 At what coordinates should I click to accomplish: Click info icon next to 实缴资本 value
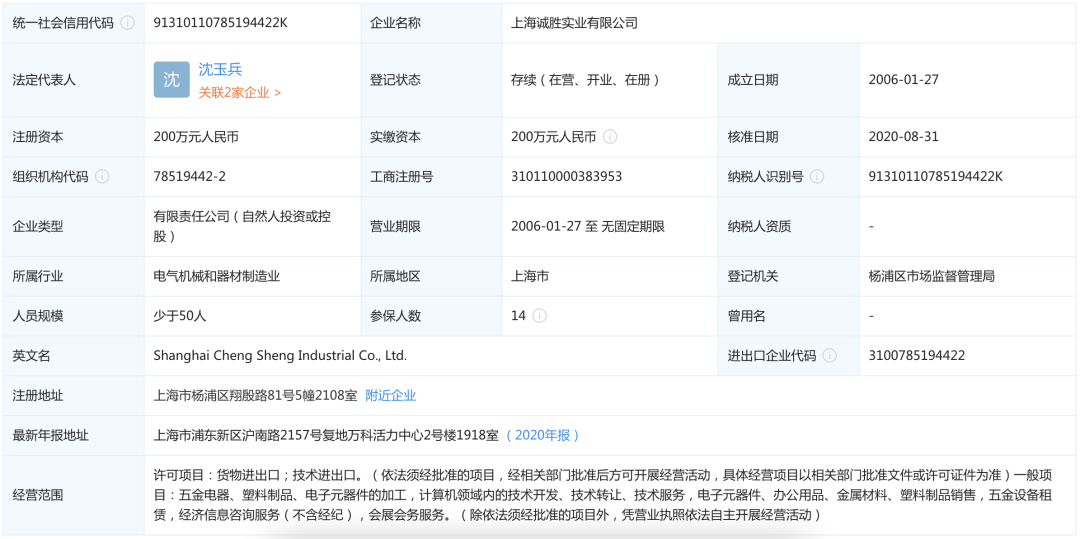click(x=610, y=137)
